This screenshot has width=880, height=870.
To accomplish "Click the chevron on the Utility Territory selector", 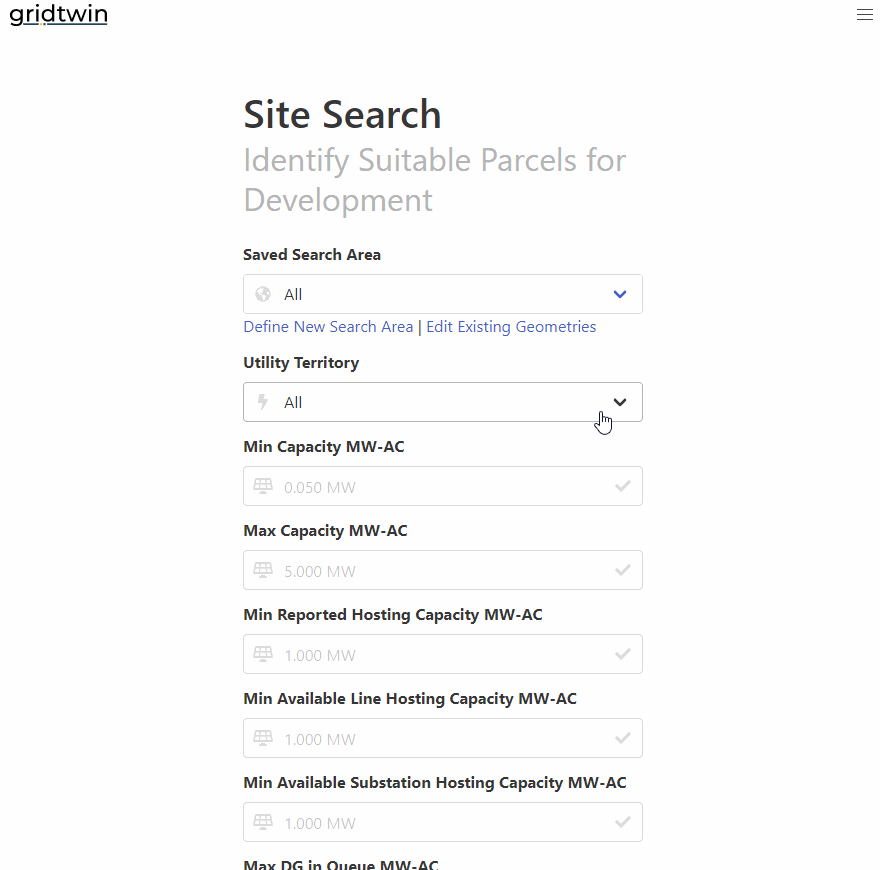I will [x=619, y=402].
